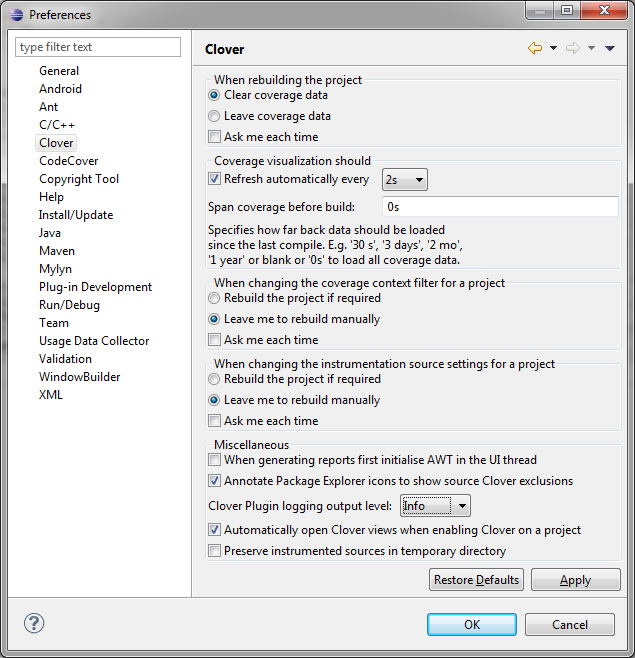Viewport: 635px width, 658px height.
Task: Disable Refresh automatically every checkbox
Action: pos(214,179)
